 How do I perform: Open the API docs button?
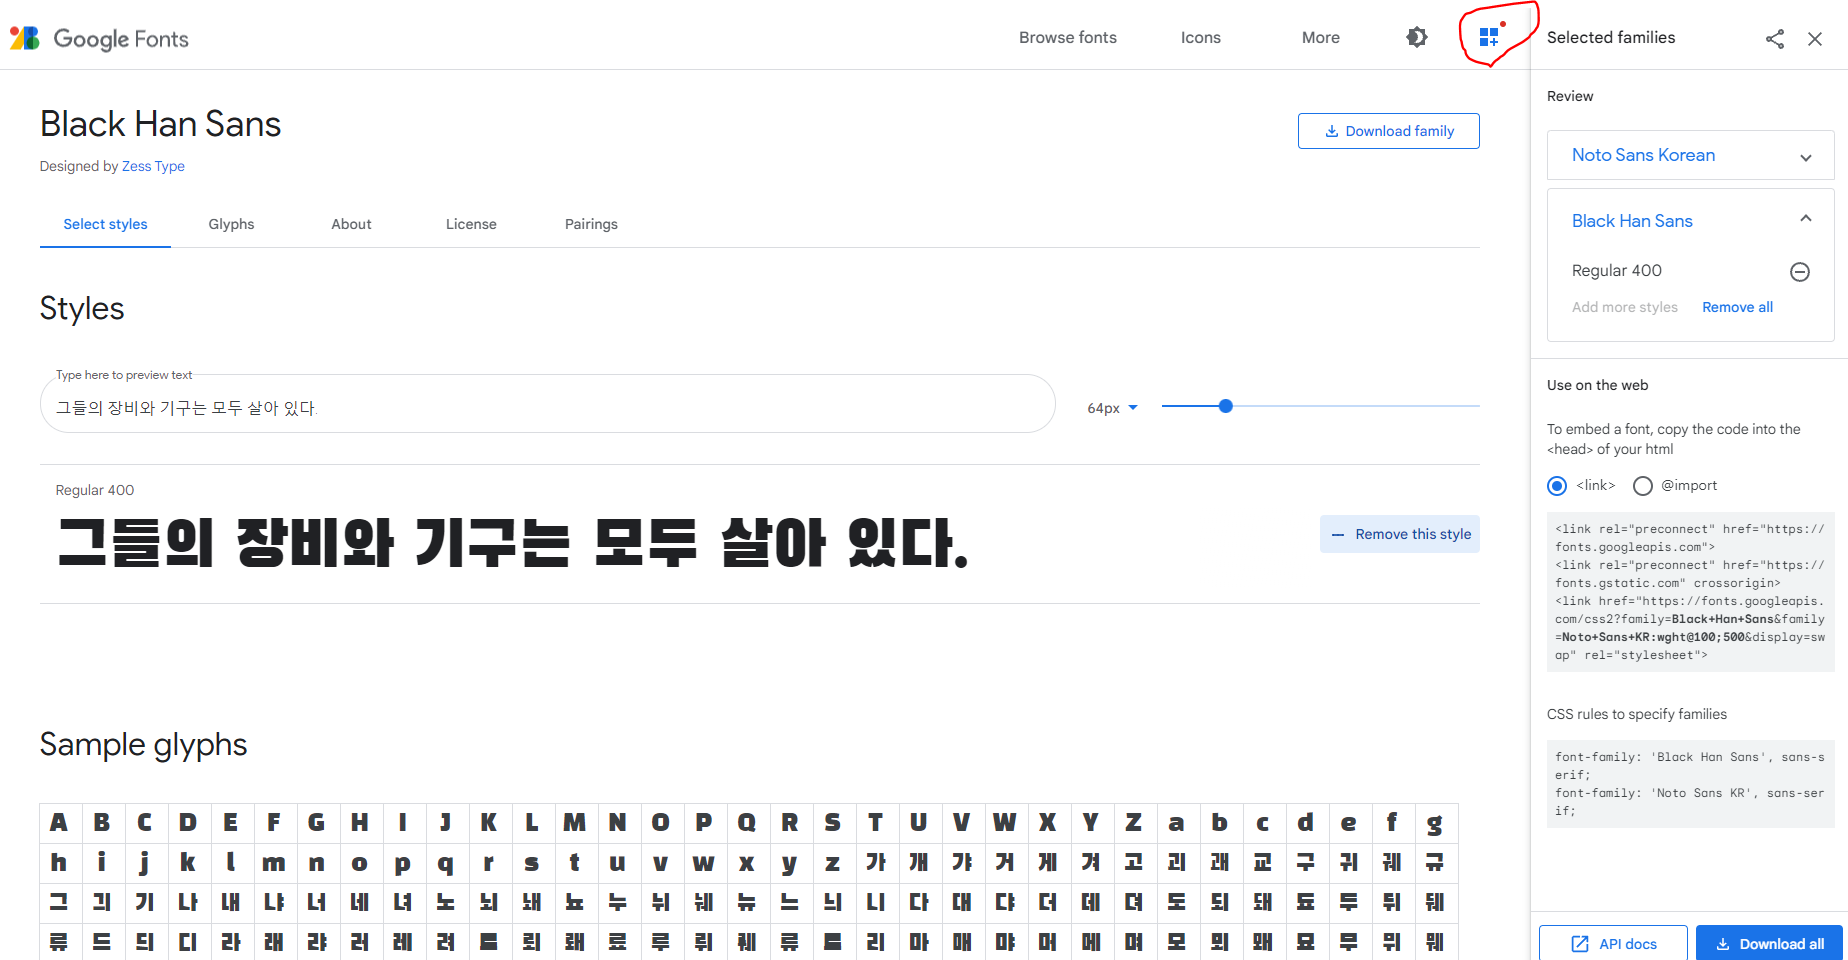(1613, 944)
